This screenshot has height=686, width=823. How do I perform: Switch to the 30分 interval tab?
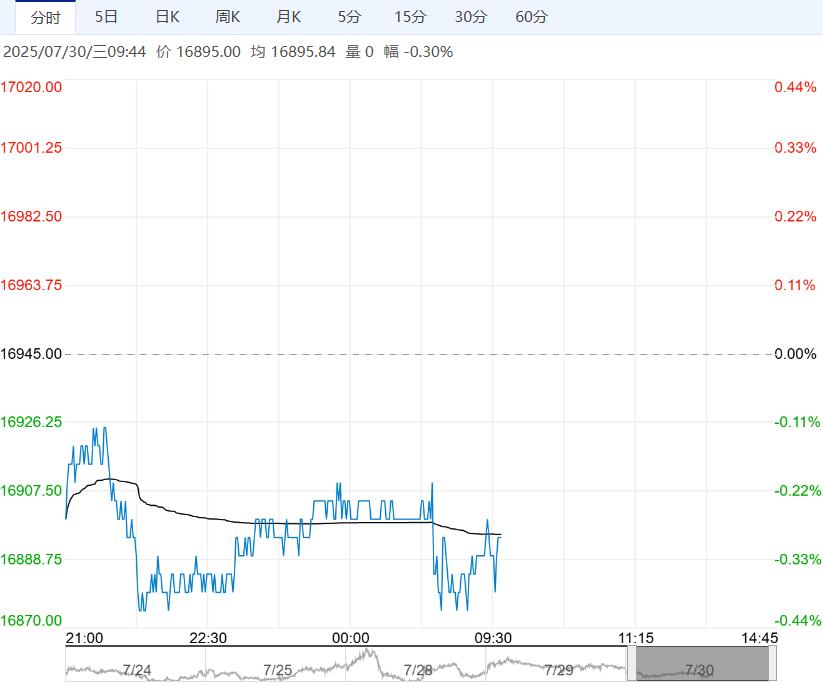[471, 17]
